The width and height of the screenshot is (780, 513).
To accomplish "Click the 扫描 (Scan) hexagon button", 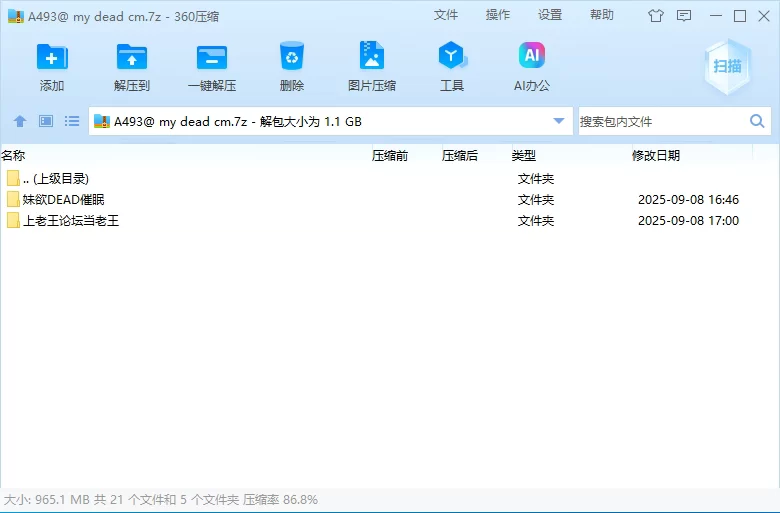I will 727,66.
